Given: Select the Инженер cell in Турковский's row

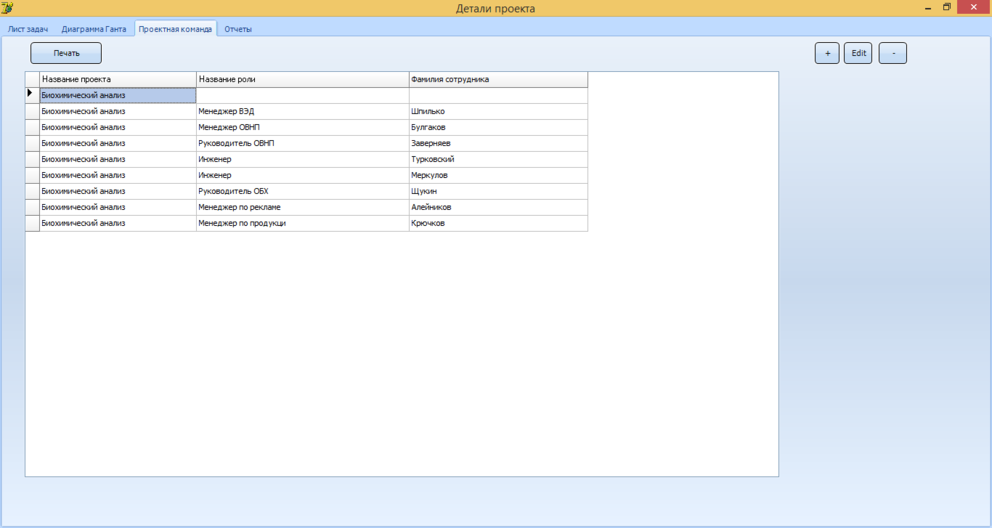Looking at the screenshot, I should coord(302,159).
